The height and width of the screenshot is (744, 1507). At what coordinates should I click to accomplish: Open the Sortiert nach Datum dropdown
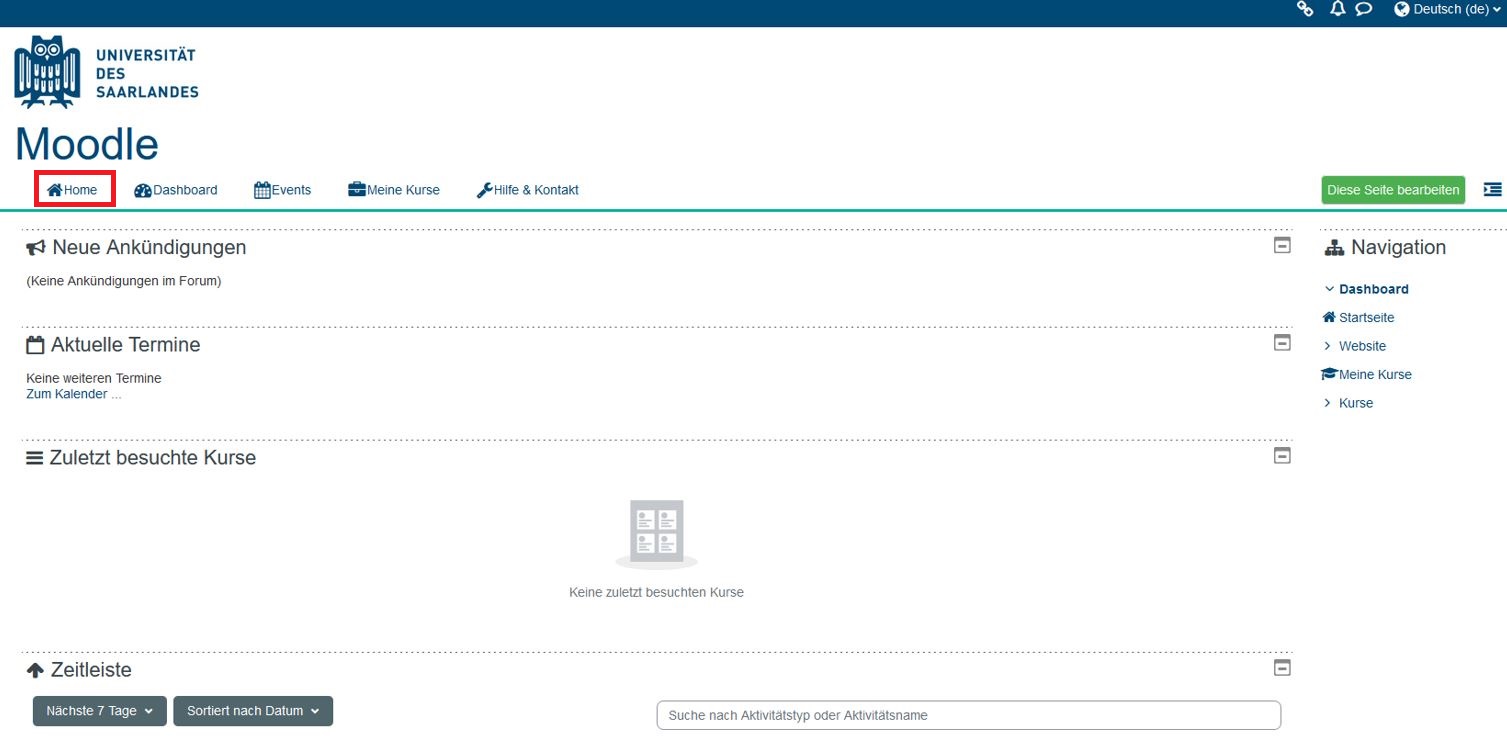coord(253,711)
